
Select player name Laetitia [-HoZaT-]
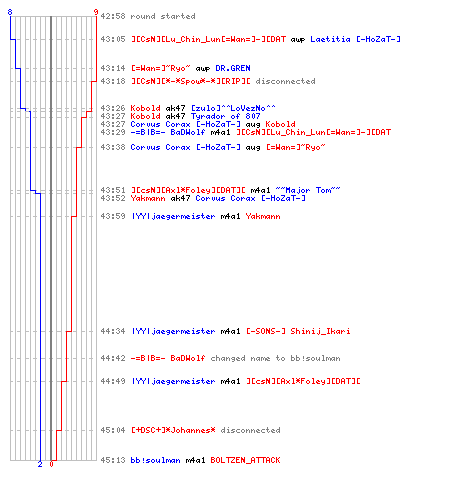355,39
